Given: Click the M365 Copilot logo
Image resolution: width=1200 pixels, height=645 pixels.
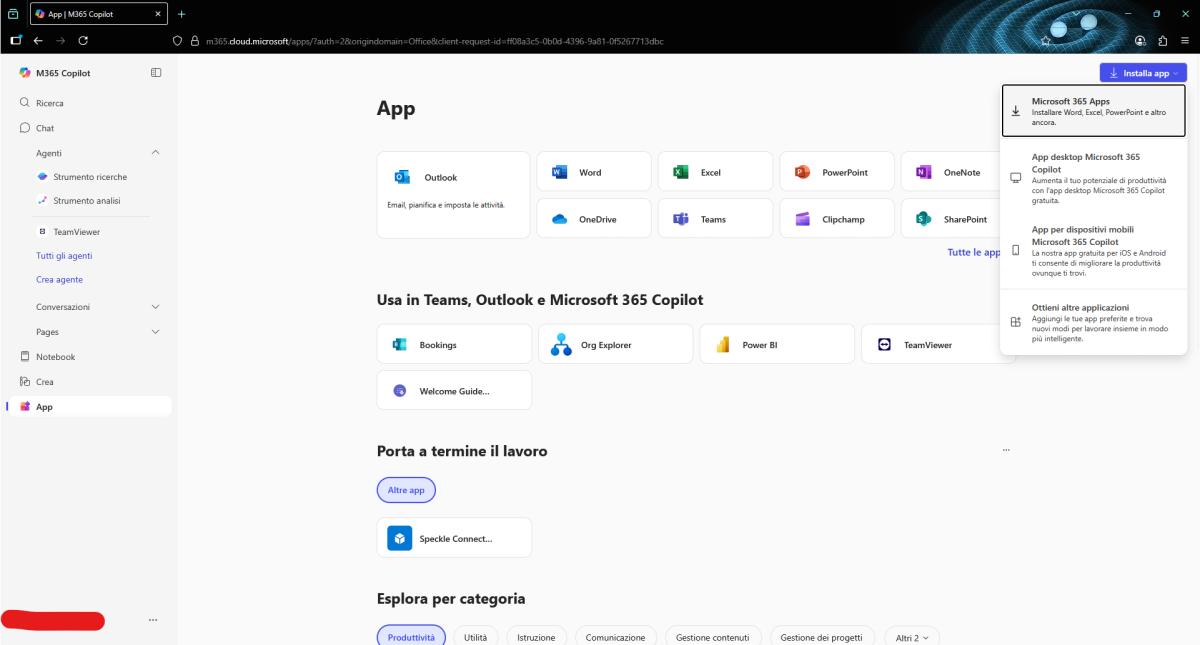Looking at the screenshot, I should pos(25,73).
